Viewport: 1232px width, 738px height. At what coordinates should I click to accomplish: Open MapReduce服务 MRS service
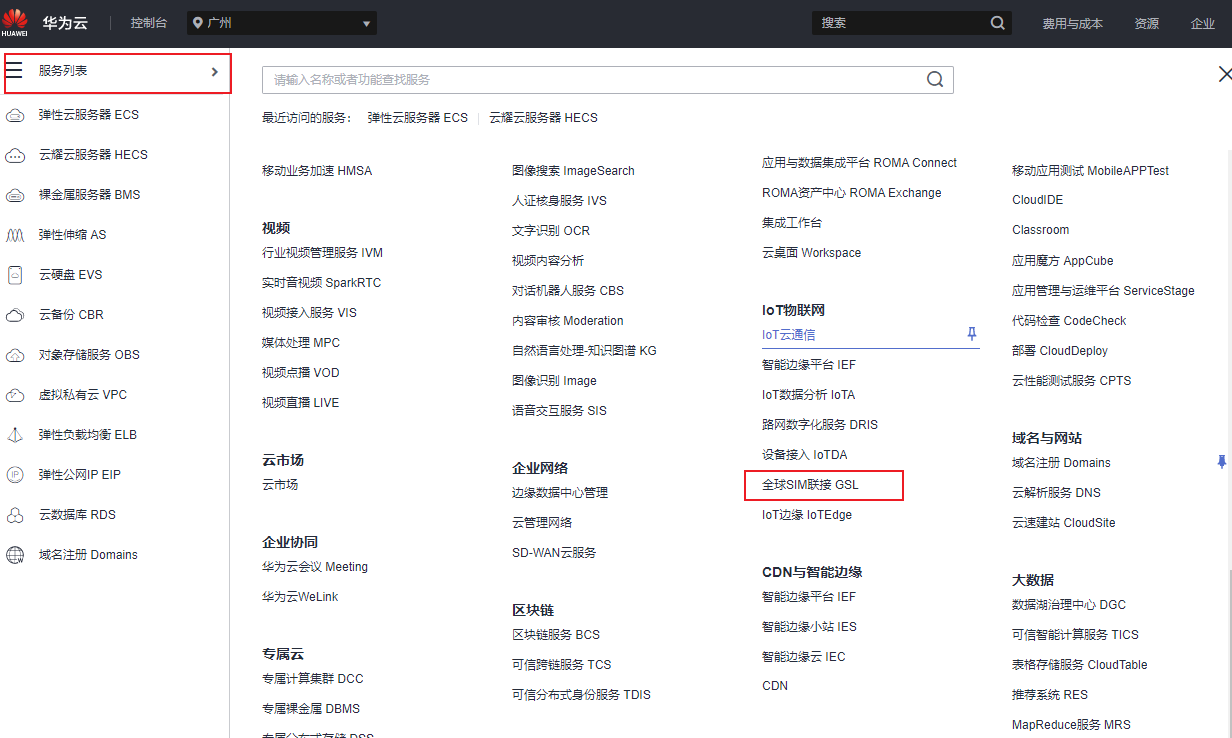click(1071, 725)
